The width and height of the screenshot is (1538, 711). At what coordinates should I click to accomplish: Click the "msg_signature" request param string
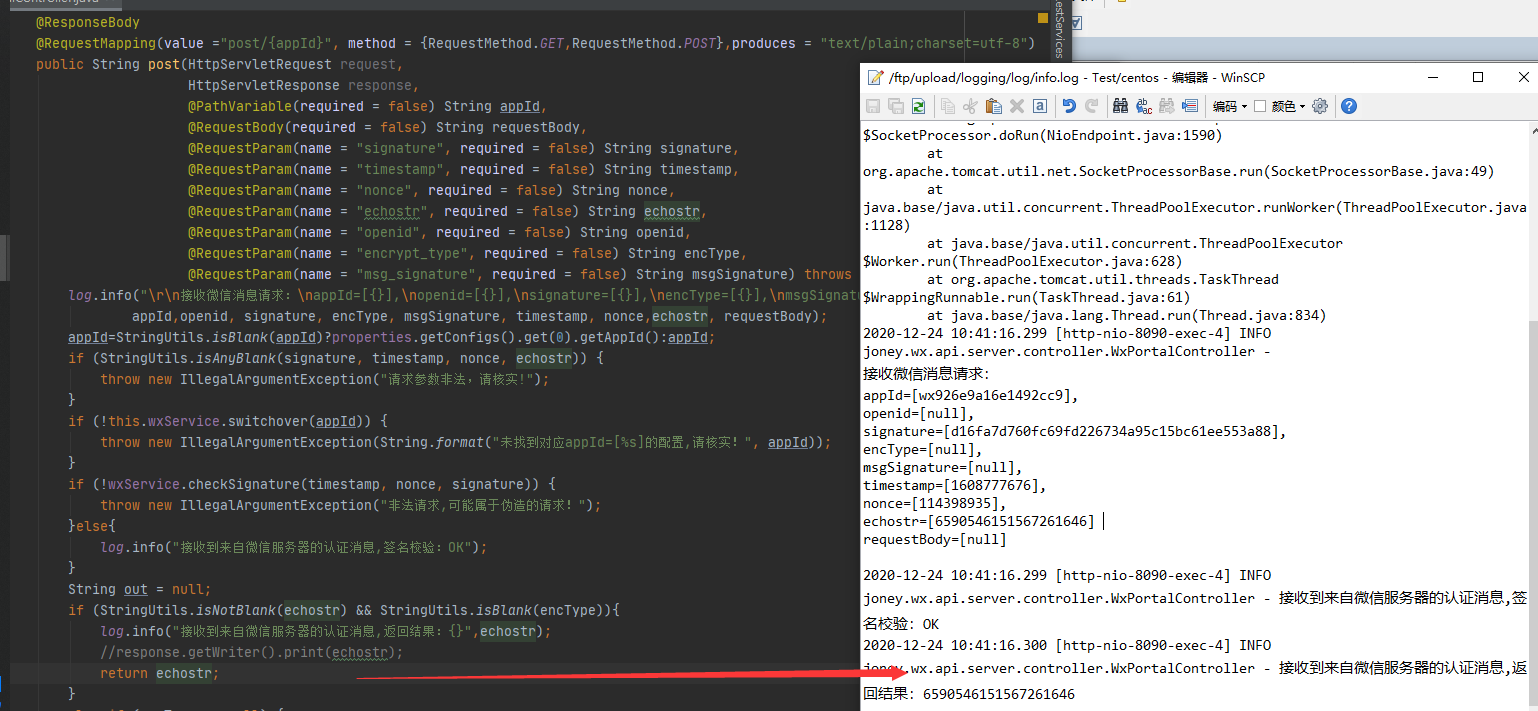(x=416, y=274)
